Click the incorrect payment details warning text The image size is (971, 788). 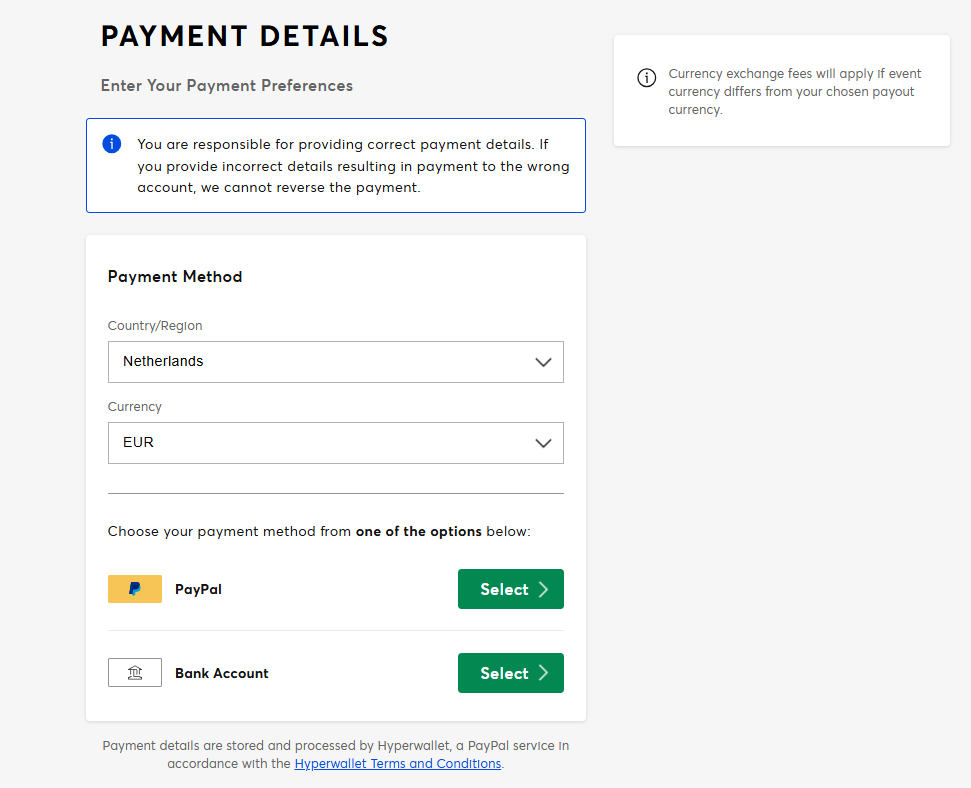tap(353, 166)
